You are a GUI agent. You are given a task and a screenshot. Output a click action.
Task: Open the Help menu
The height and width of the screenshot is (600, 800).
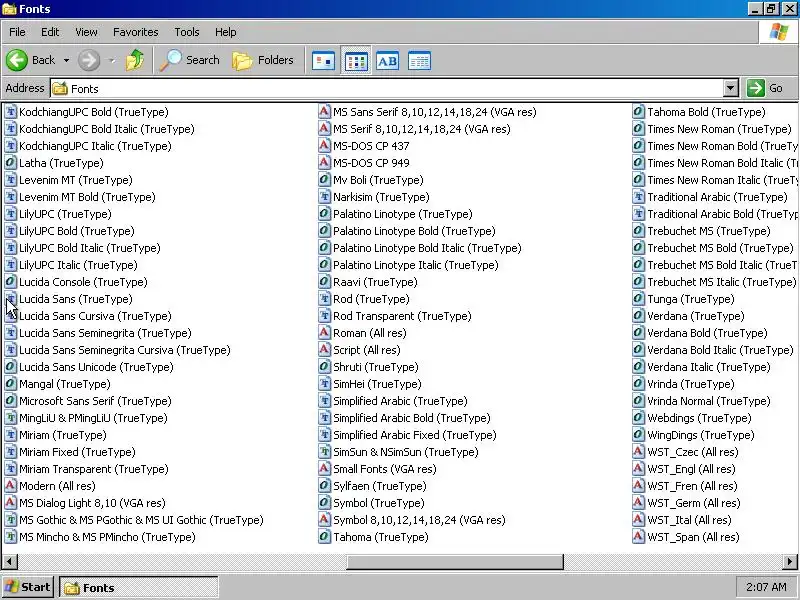(x=226, y=32)
